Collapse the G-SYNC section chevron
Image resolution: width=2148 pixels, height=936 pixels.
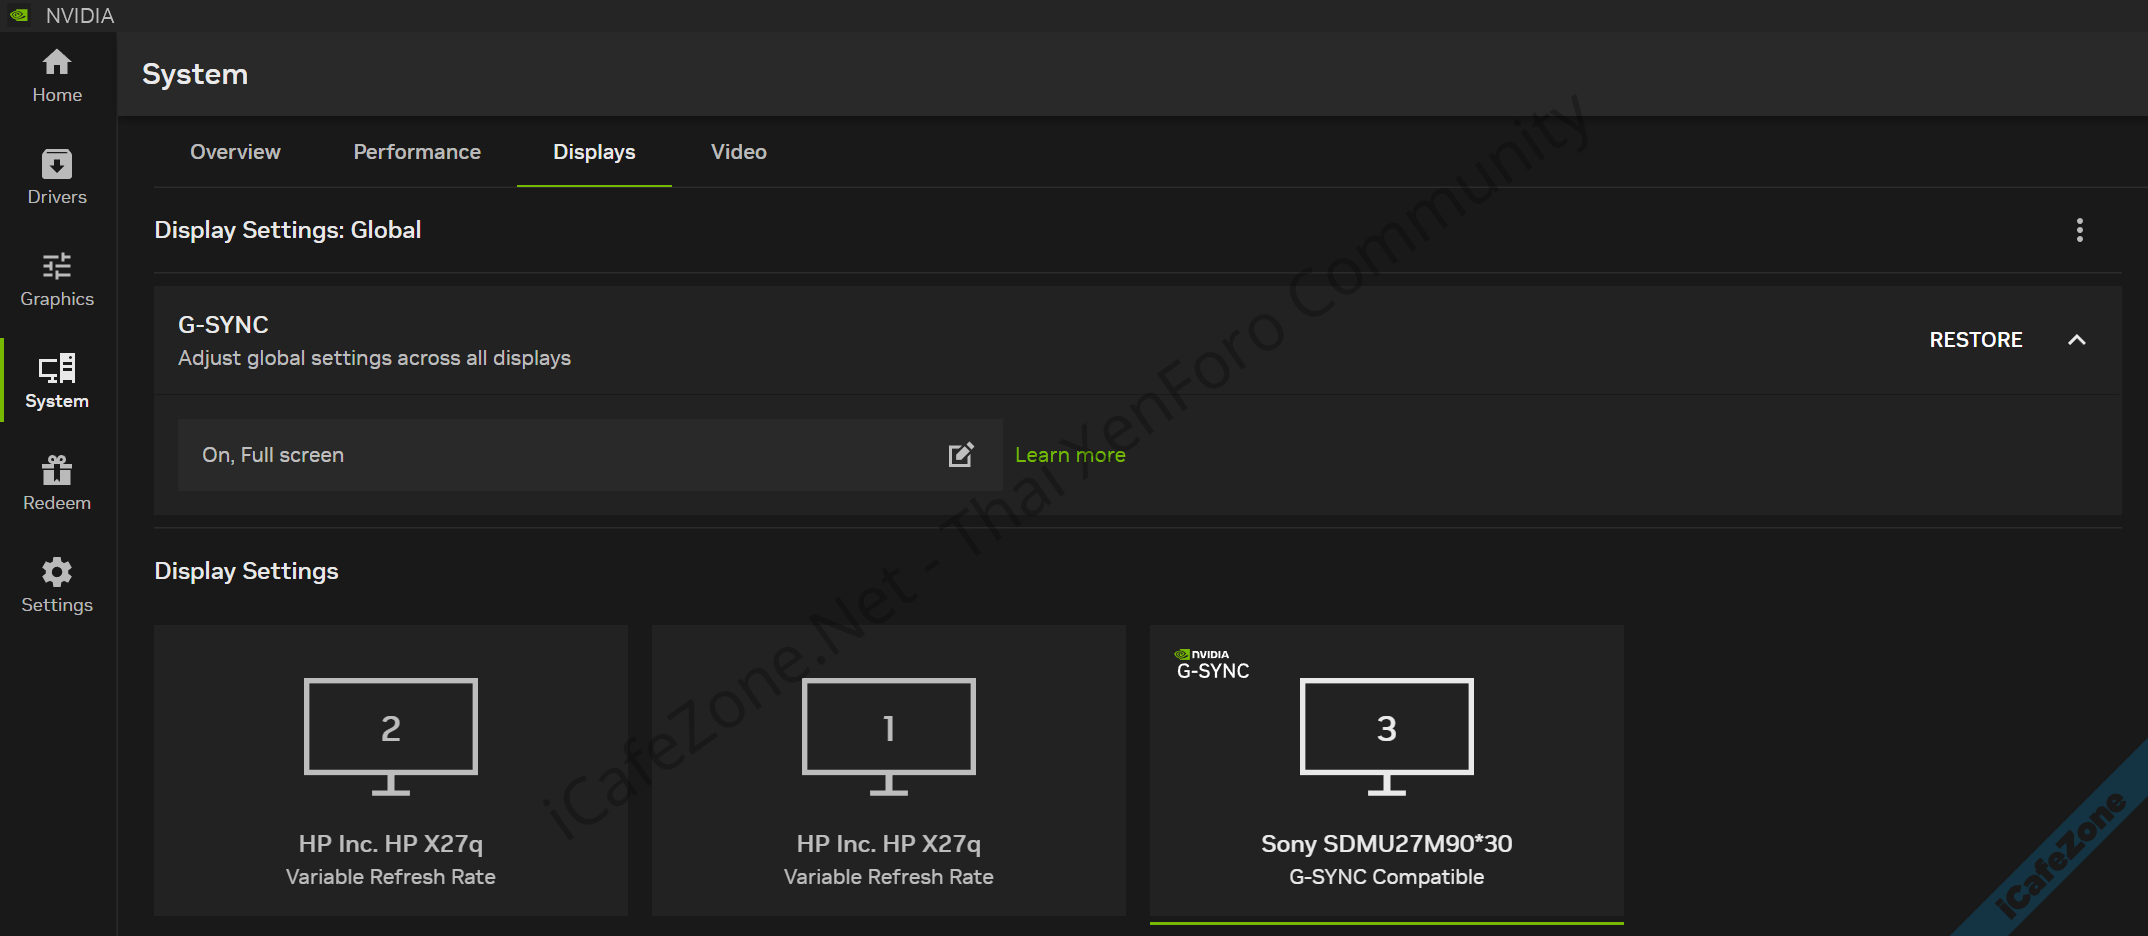(2076, 340)
